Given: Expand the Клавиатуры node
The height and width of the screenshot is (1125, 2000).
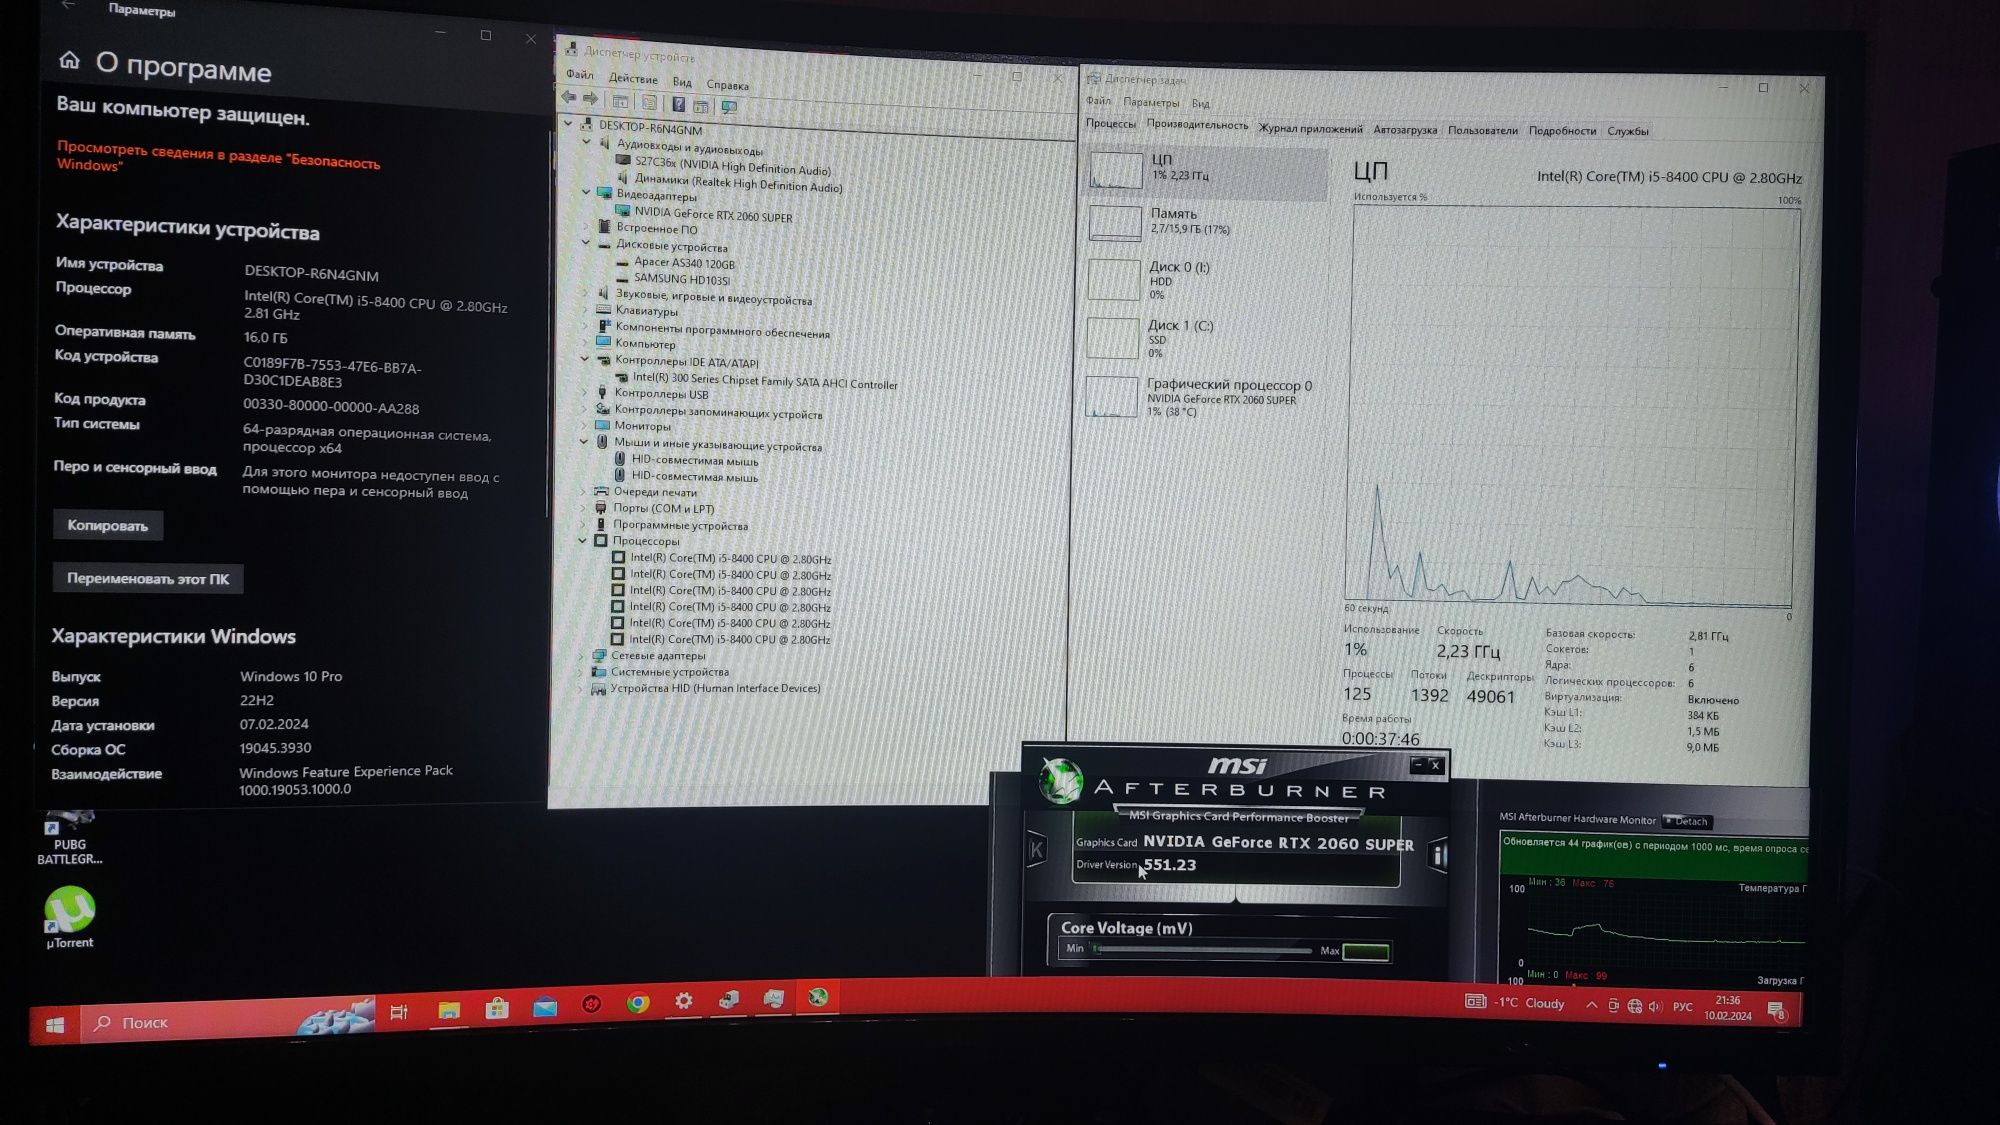Looking at the screenshot, I should [586, 310].
